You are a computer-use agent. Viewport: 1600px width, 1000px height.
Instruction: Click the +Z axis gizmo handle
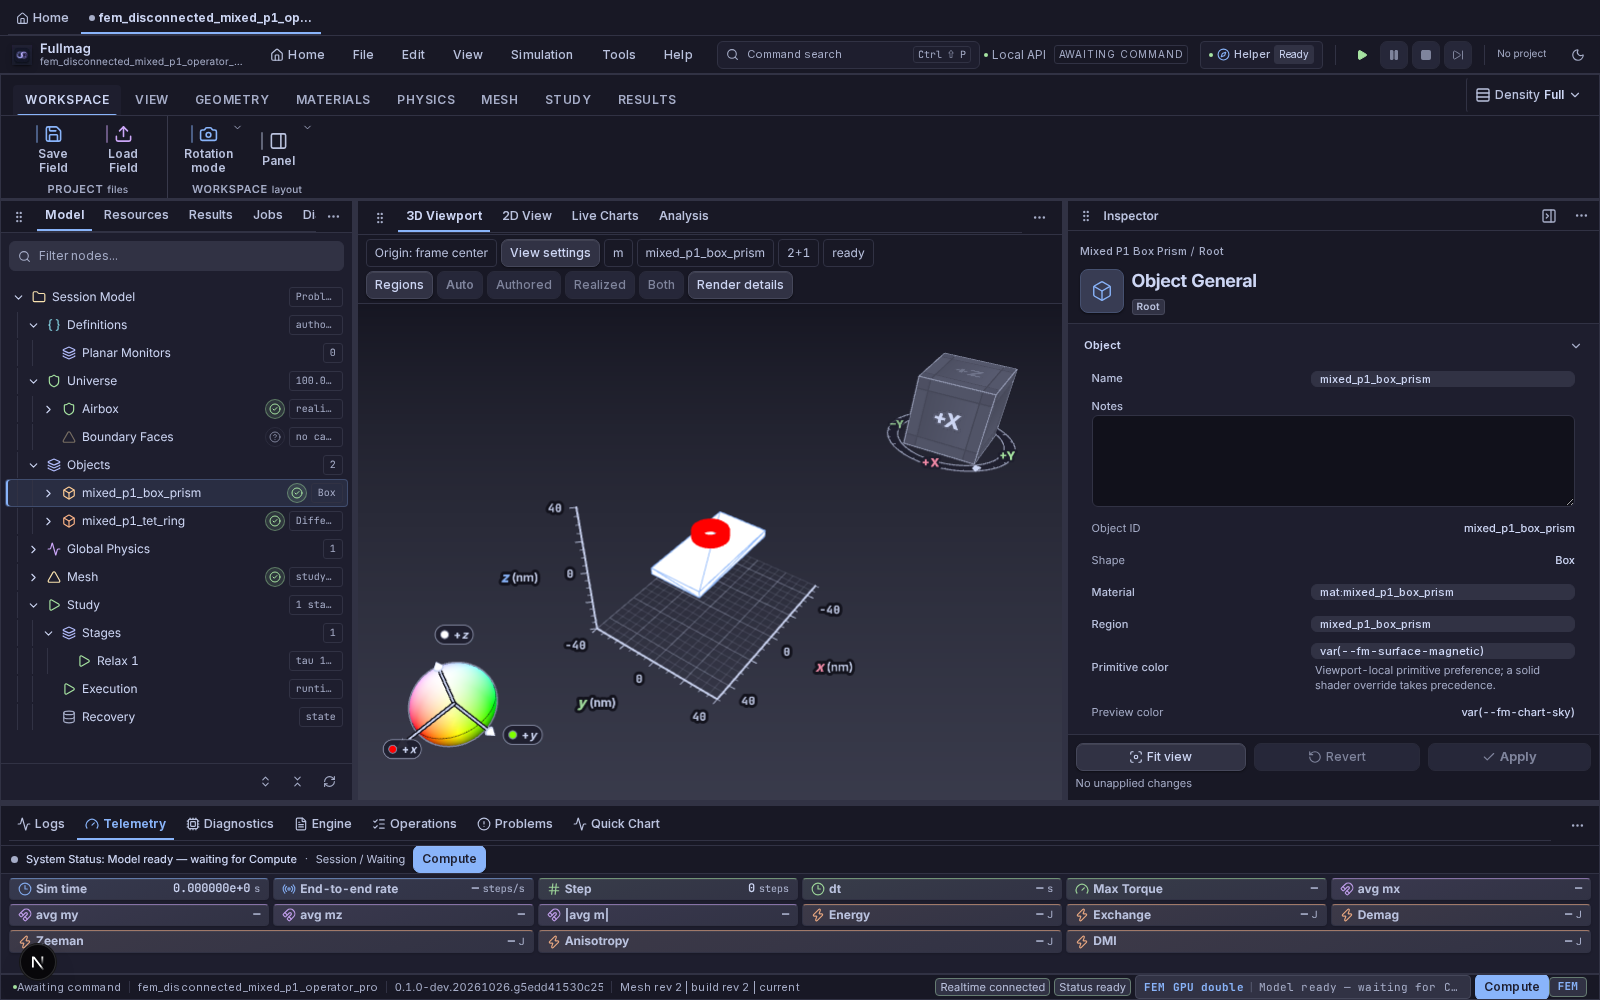click(454, 635)
